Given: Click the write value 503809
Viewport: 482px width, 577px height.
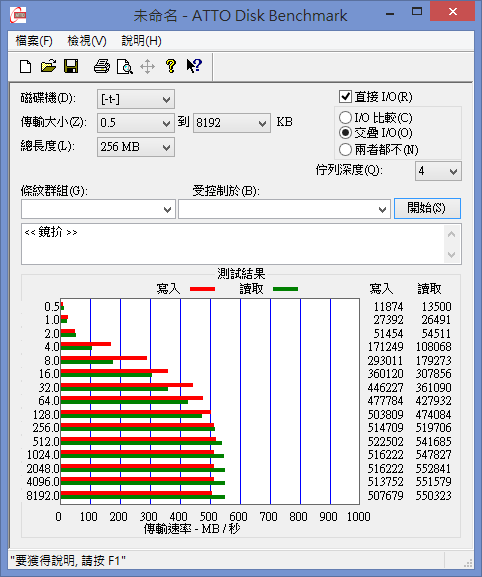Looking at the screenshot, I should click(386, 415).
